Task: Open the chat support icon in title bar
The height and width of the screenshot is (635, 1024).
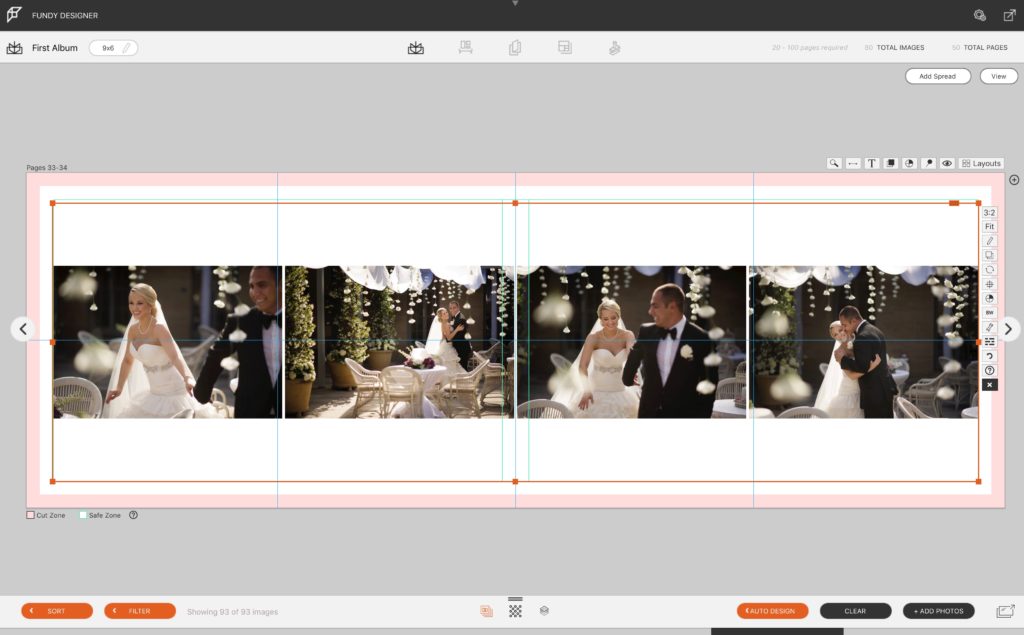Action: (x=980, y=15)
